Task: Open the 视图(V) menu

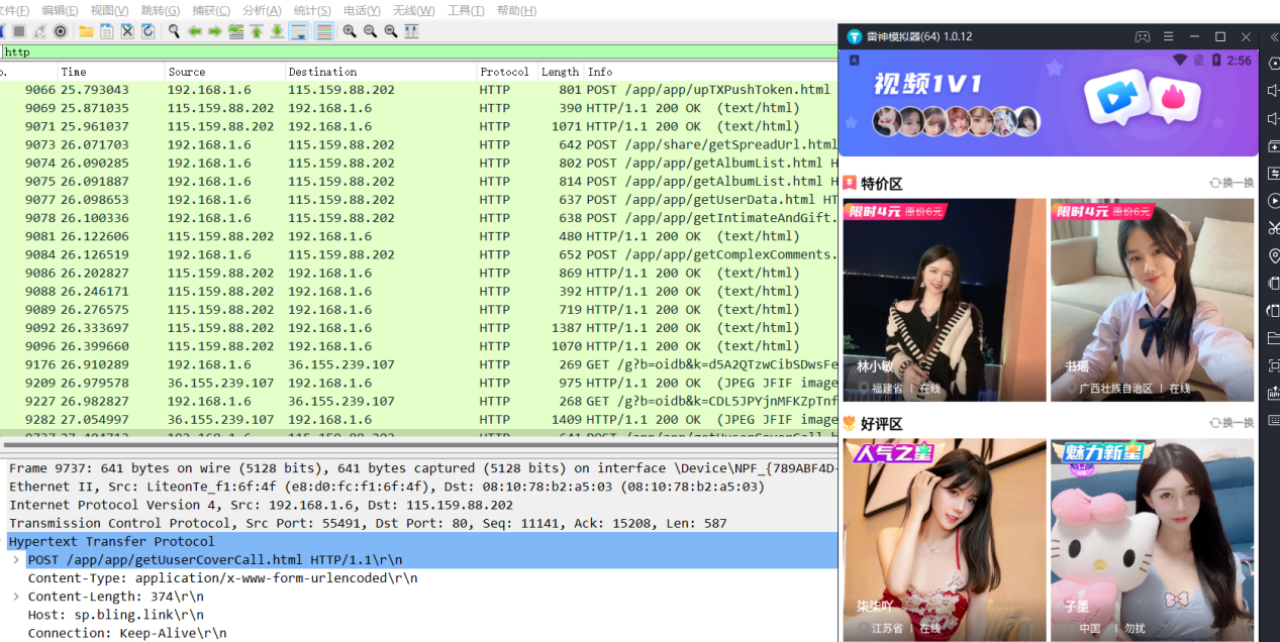Action: click(x=109, y=10)
